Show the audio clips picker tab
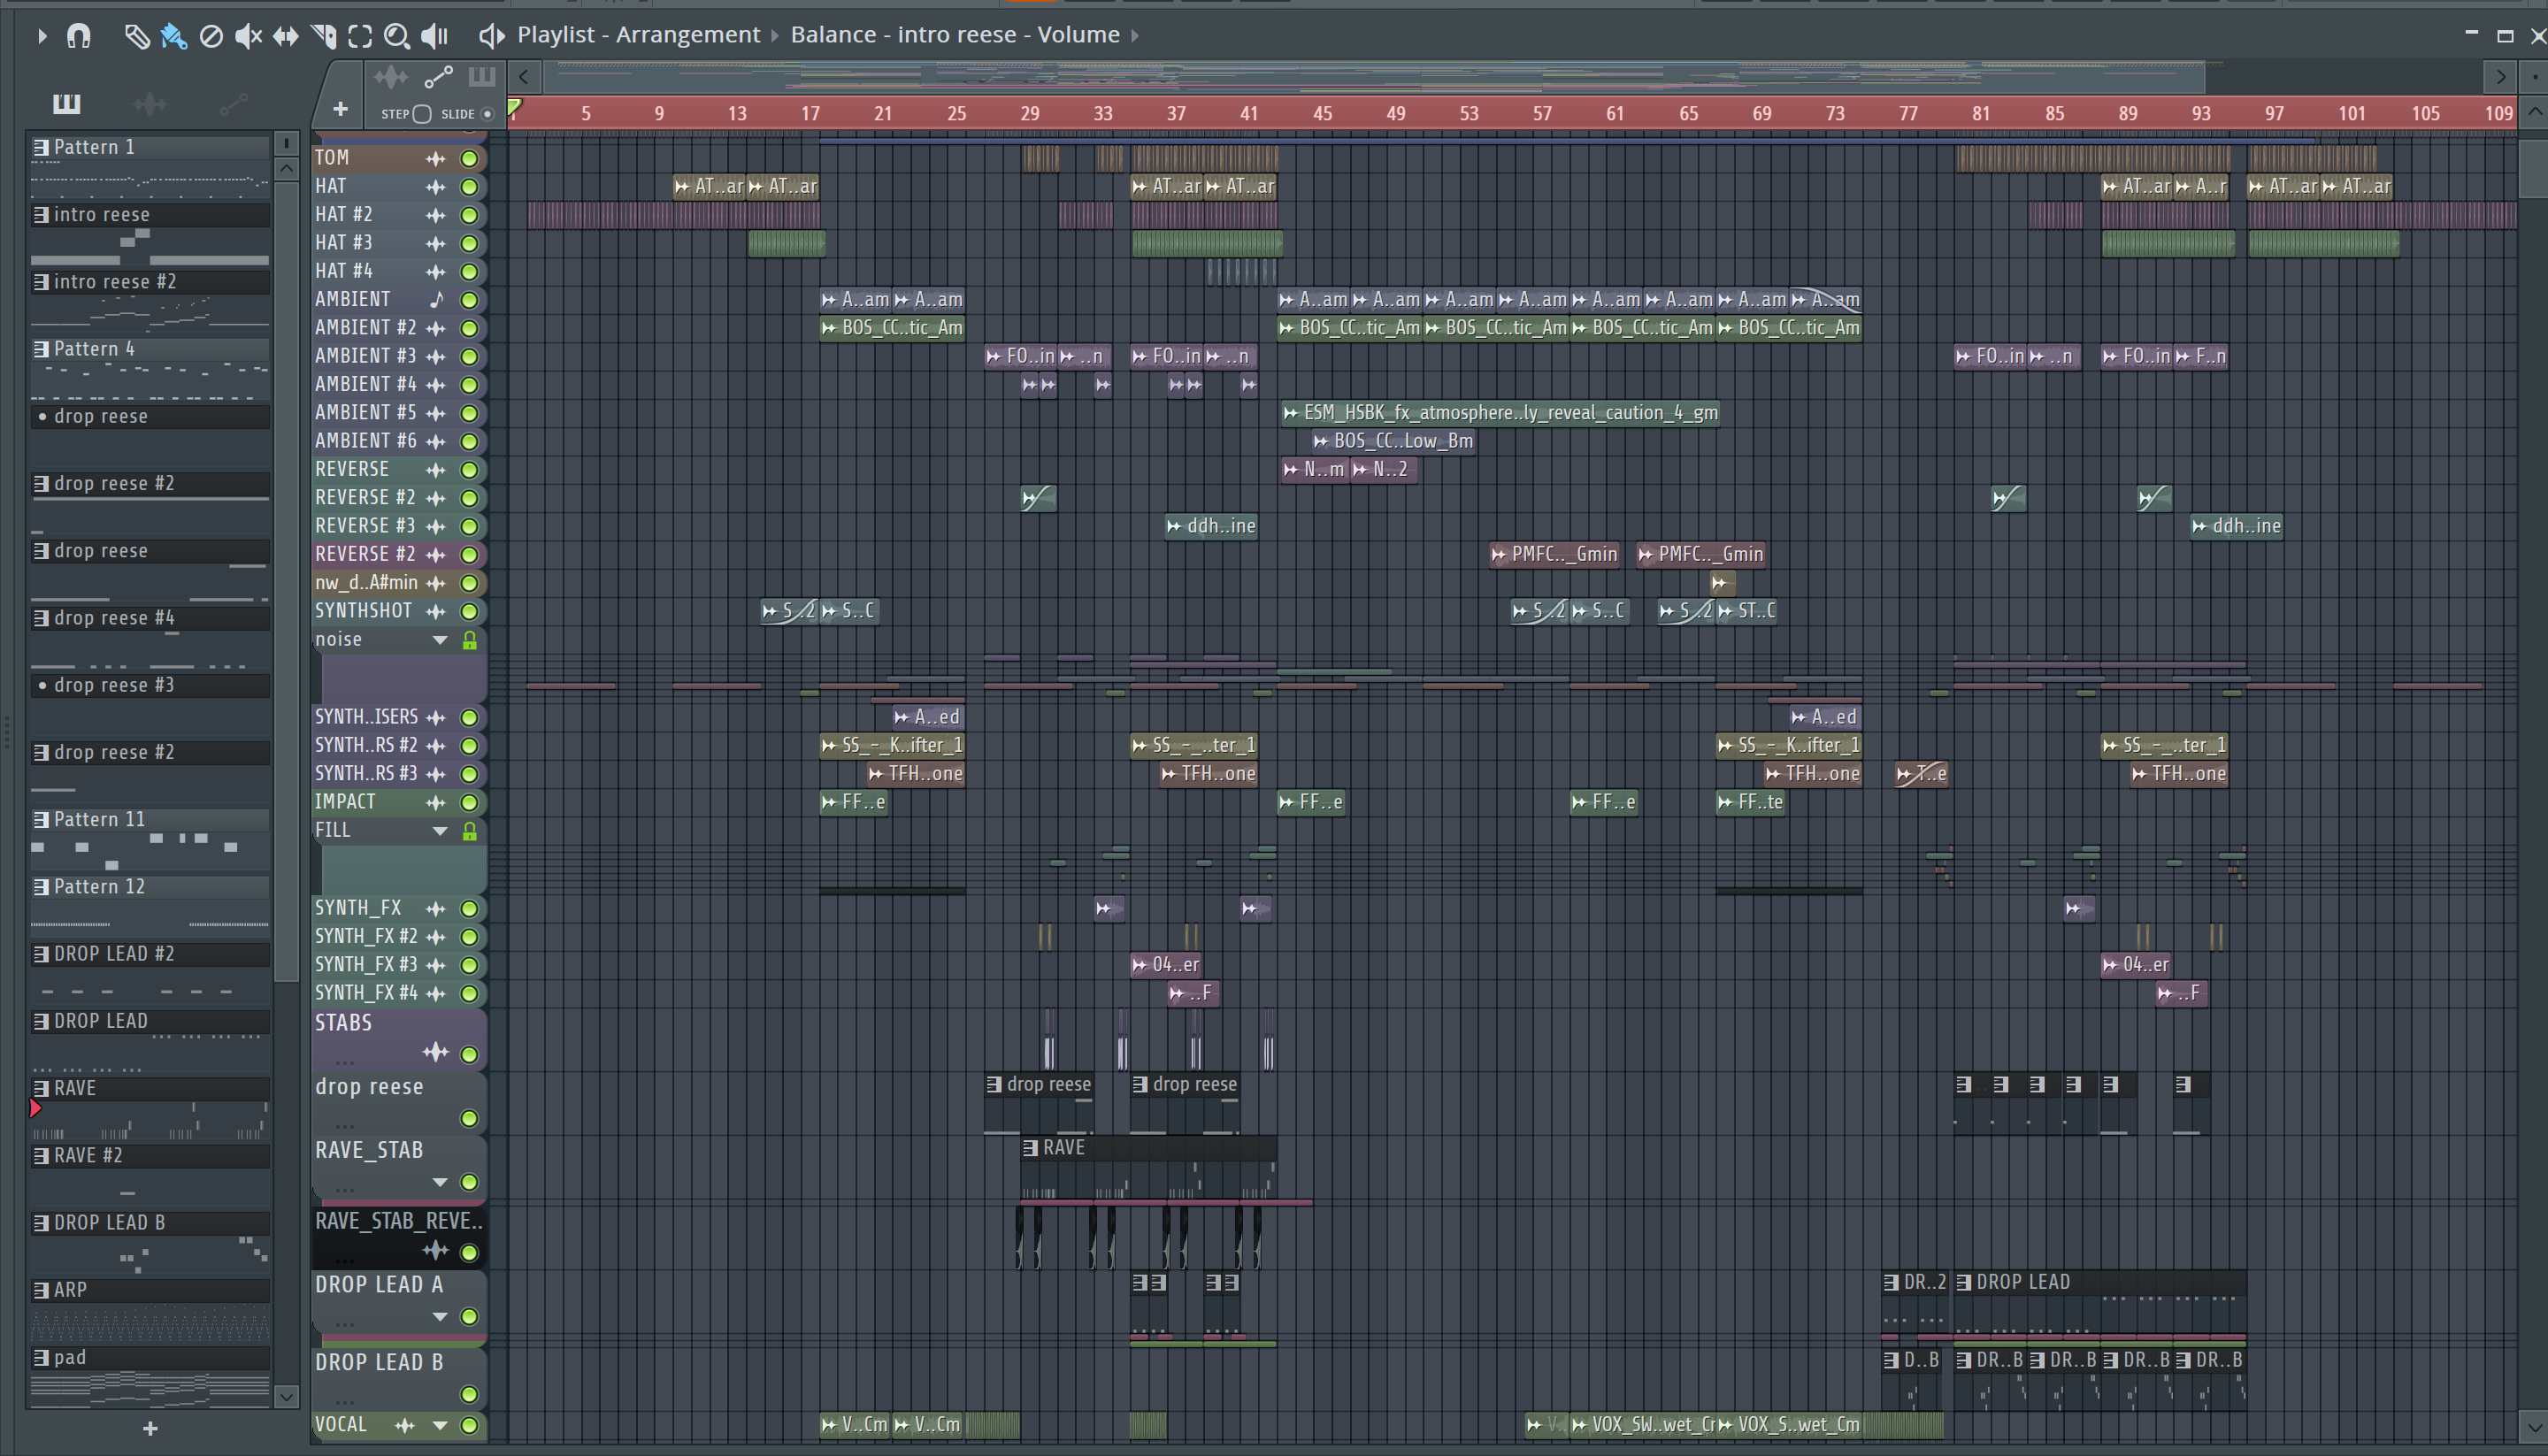 click(149, 103)
